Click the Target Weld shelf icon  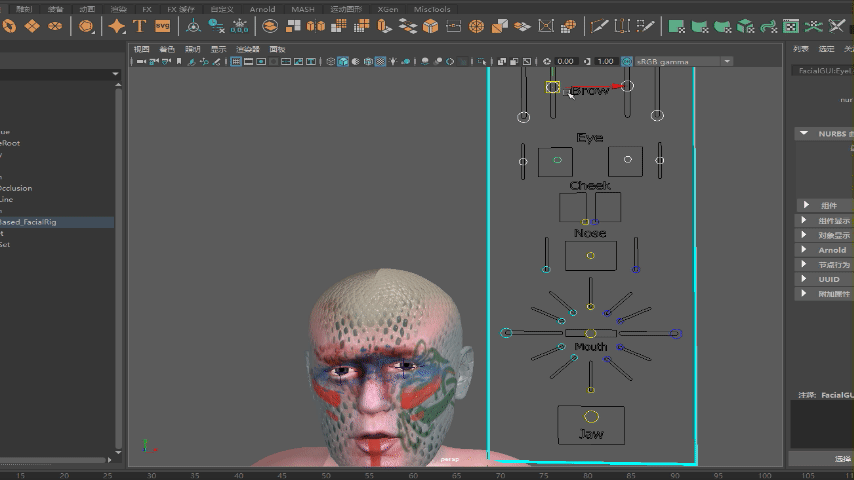(621, 26)
